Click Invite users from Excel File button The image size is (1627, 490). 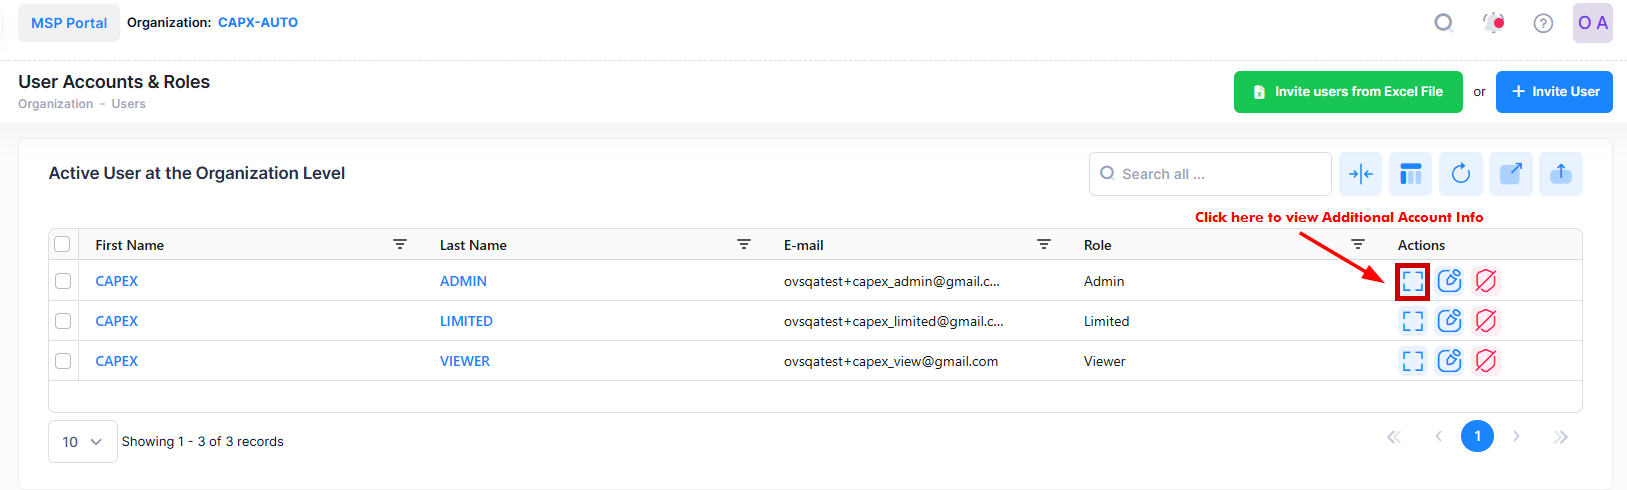1347,92
